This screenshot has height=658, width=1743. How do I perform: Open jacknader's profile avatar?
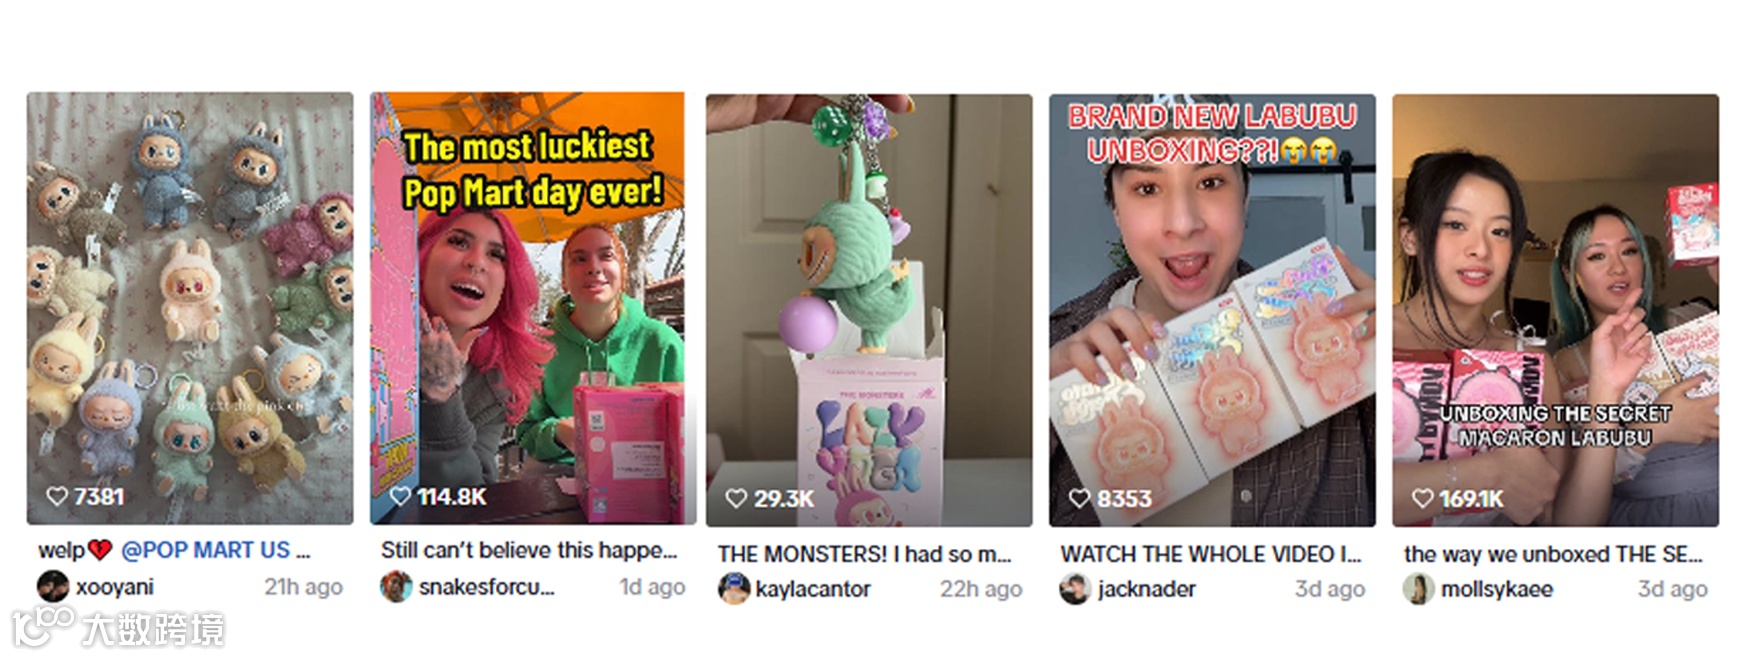(x=1075, y=589)
